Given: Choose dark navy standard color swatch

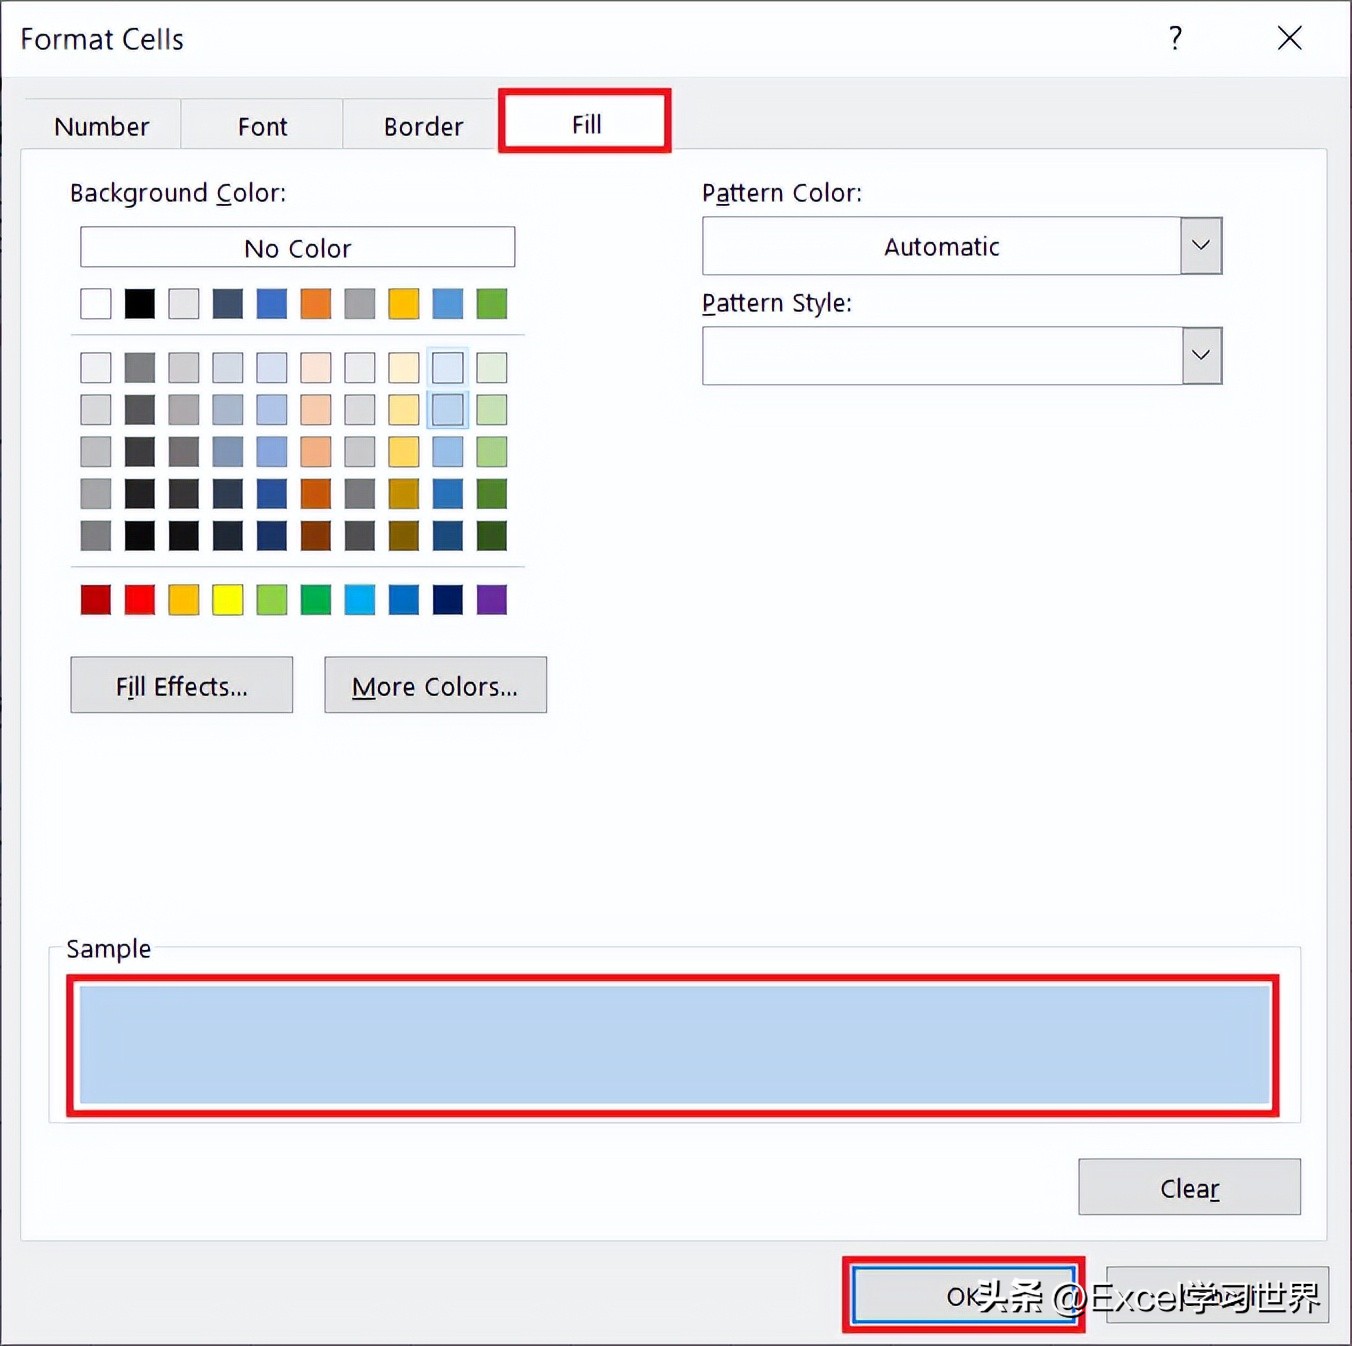Looking at the screenshot, I should (x=448, y=599).
